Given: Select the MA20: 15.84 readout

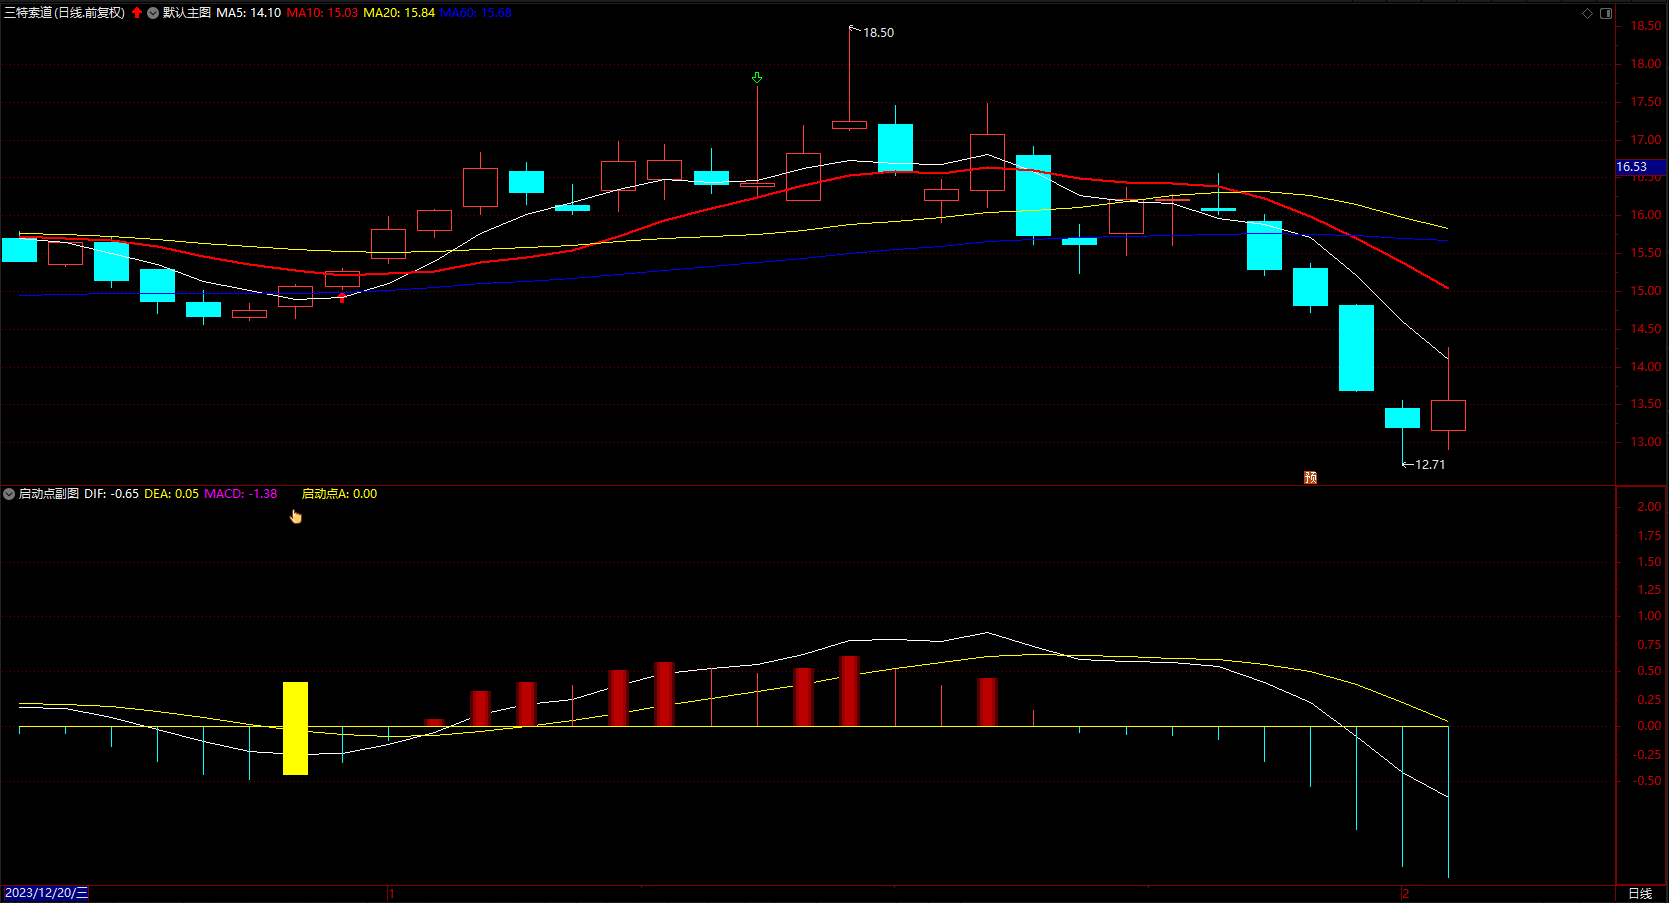Looking at the screenshot, I should pos(399,13).
